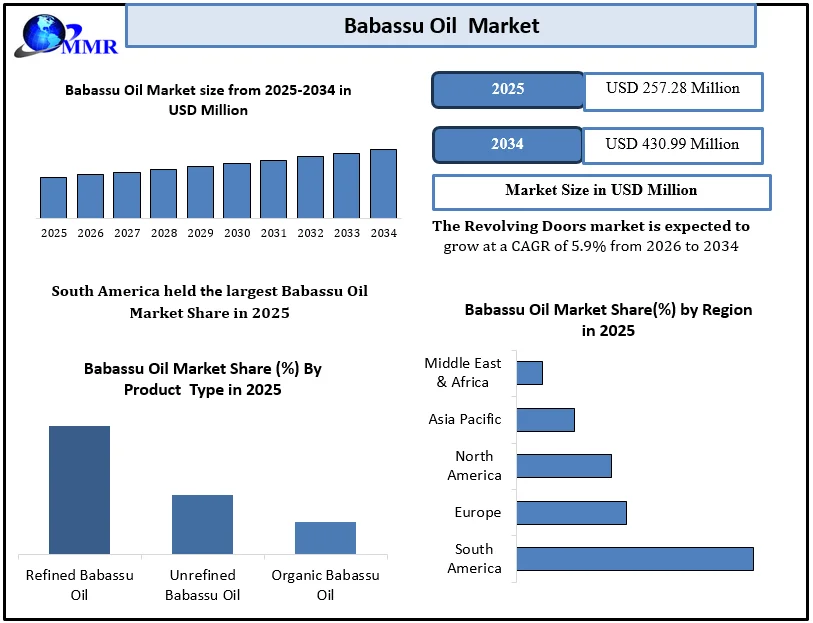
Task: Click the Organic Babassu Oil label
Action: [325, 585]
